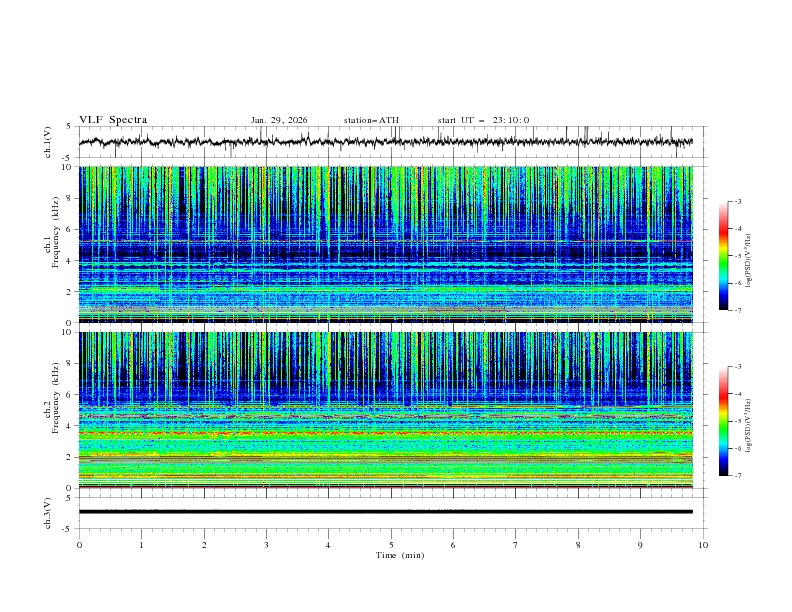Click inside the ch.1 spectrogram plot
The height and width of the screenshot is (612, 792).
[390, 245]
